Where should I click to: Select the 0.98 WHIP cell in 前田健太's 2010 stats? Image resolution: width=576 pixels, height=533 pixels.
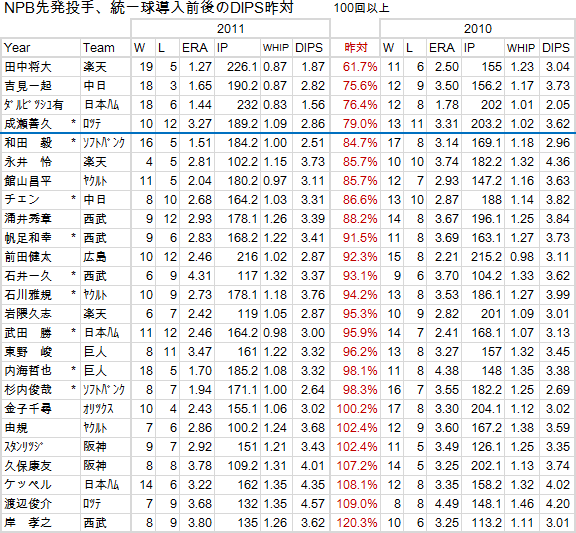522,257
